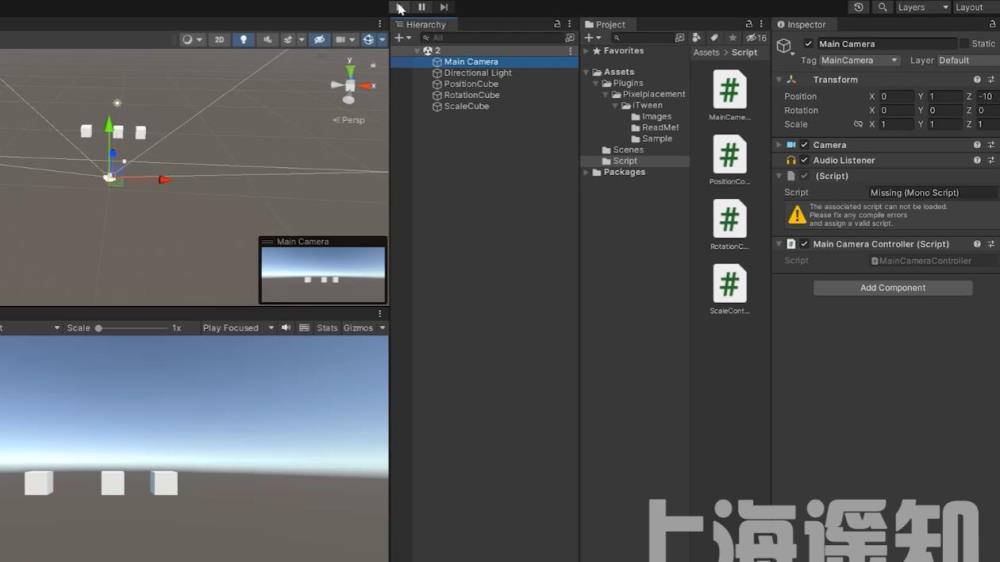This screenshot has height=562, width=1000.
Task: Collapse the Assets folder tree
Action: (587, 72)
